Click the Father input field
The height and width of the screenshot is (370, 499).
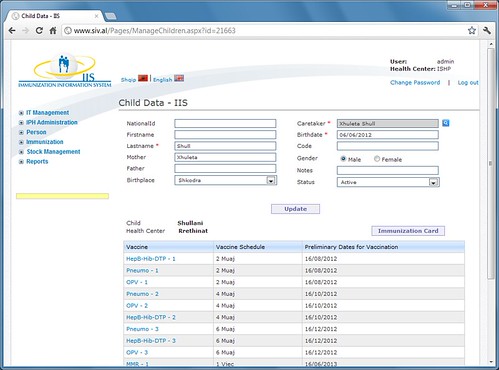click(x=225, y=168)
